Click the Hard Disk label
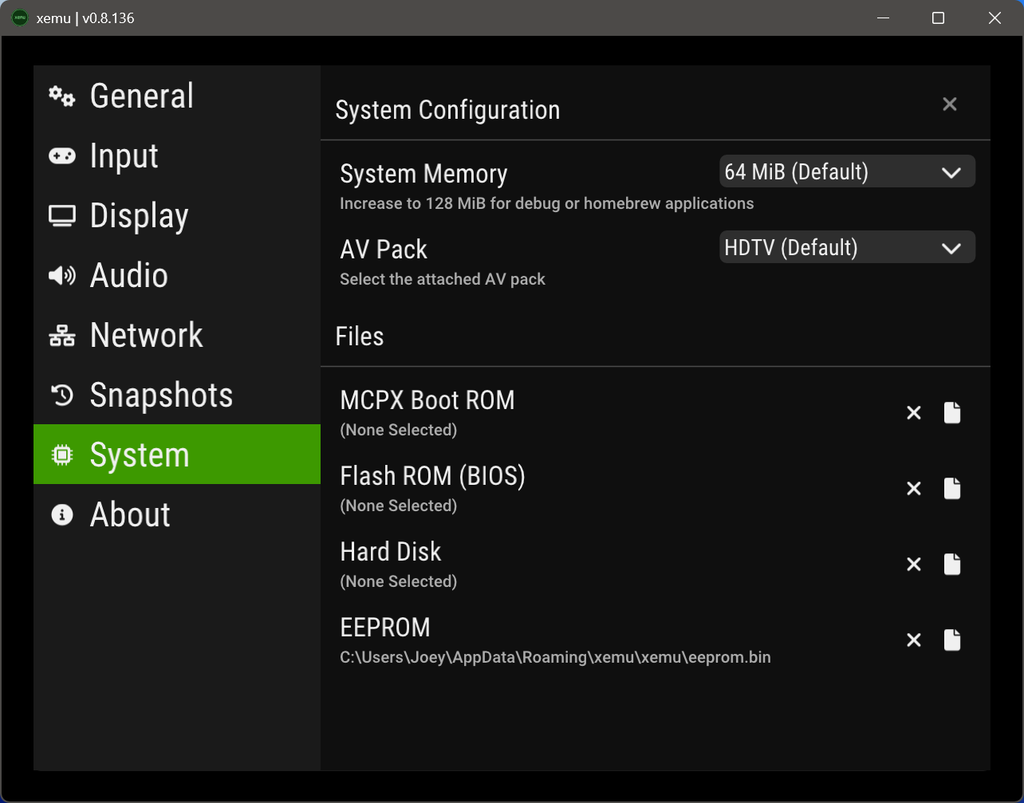The height and width of the screenshot is (803, 1024). (x=391, y=552)
